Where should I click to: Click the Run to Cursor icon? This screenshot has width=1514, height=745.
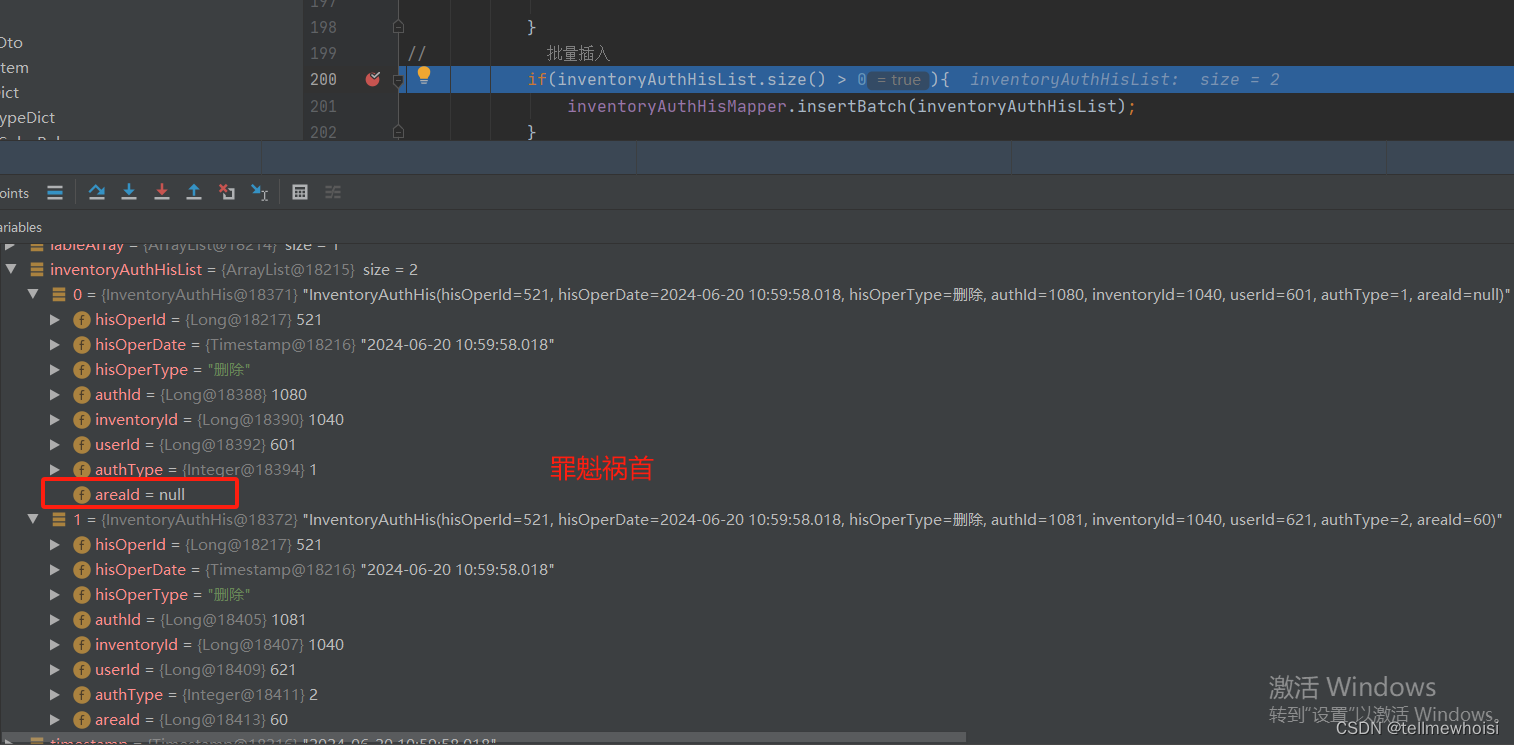260,192
